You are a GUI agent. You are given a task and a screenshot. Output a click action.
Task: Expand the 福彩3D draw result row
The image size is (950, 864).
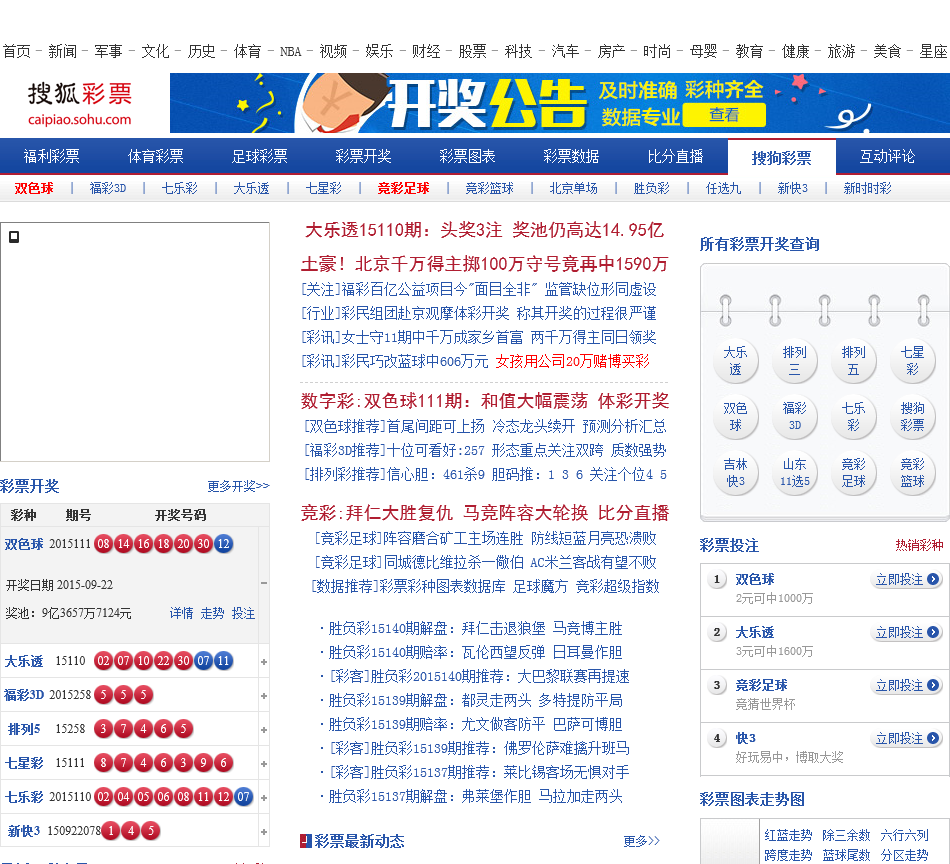coord(264,696)
